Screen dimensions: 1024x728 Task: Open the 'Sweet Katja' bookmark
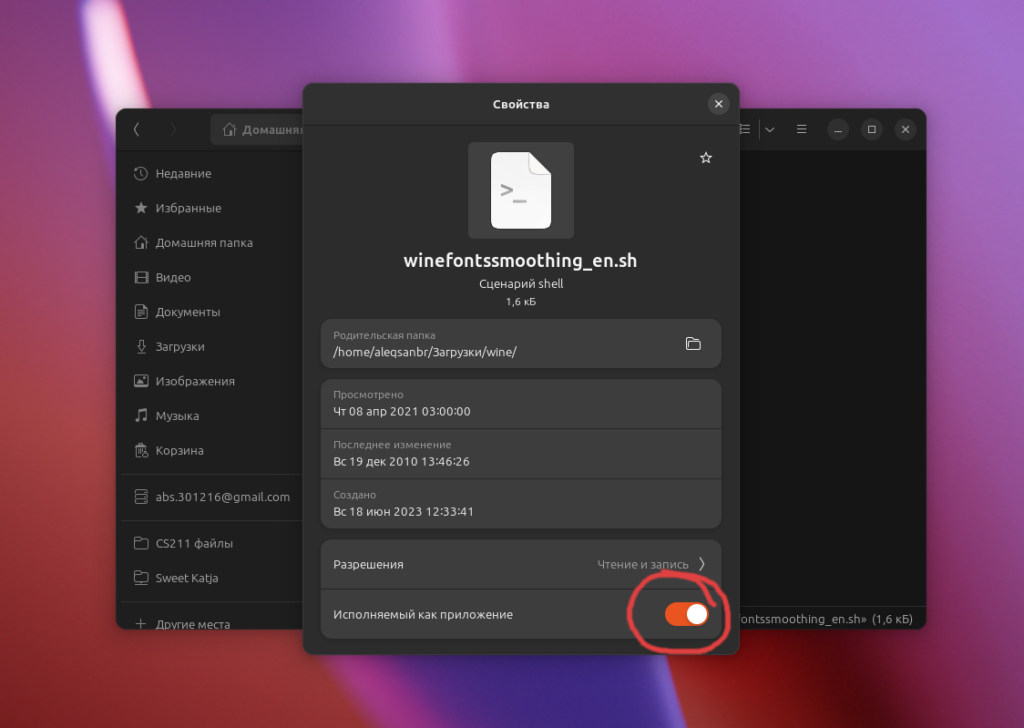(186, 578)
